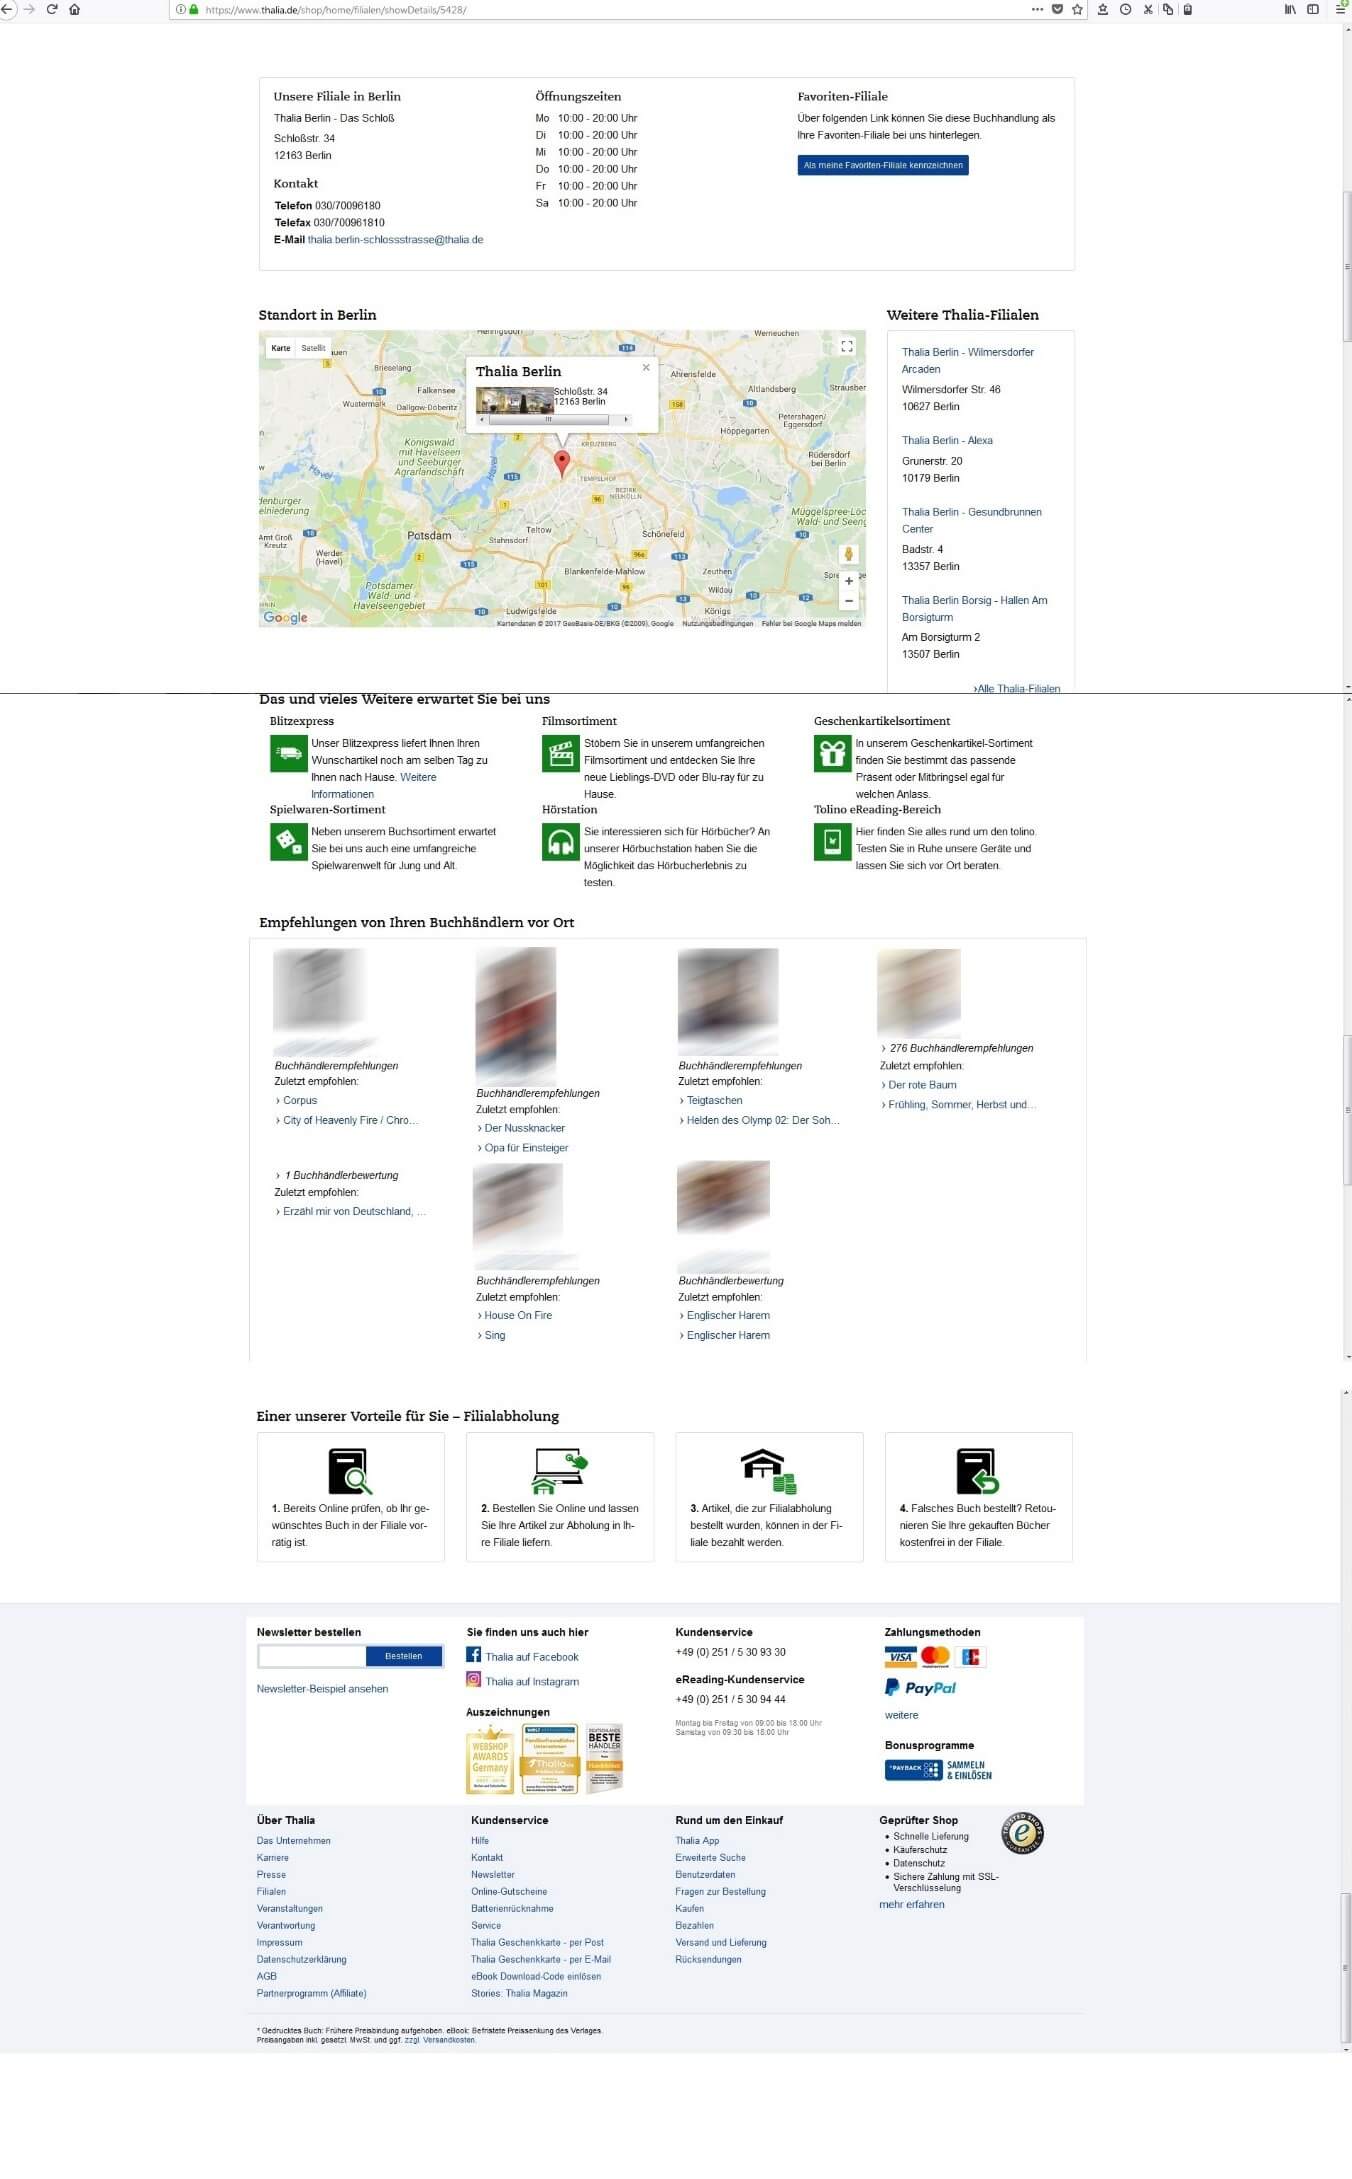
Task: Zoom out on the map with minus
Action: (x=849, y=601)
